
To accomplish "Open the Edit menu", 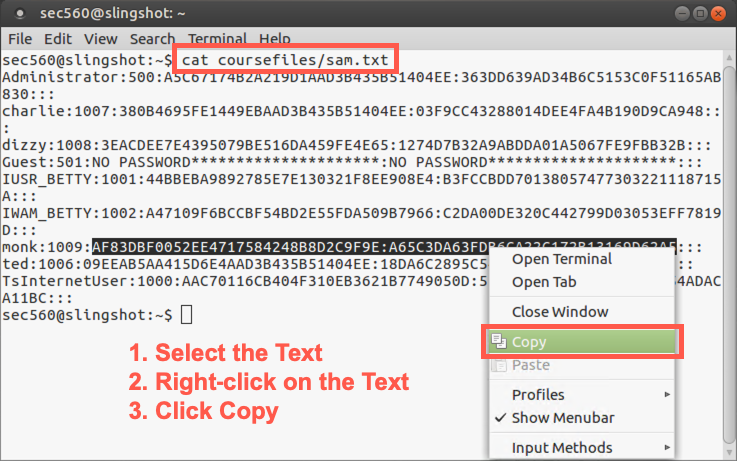I will pyautogui.click(x=58, y=39).
